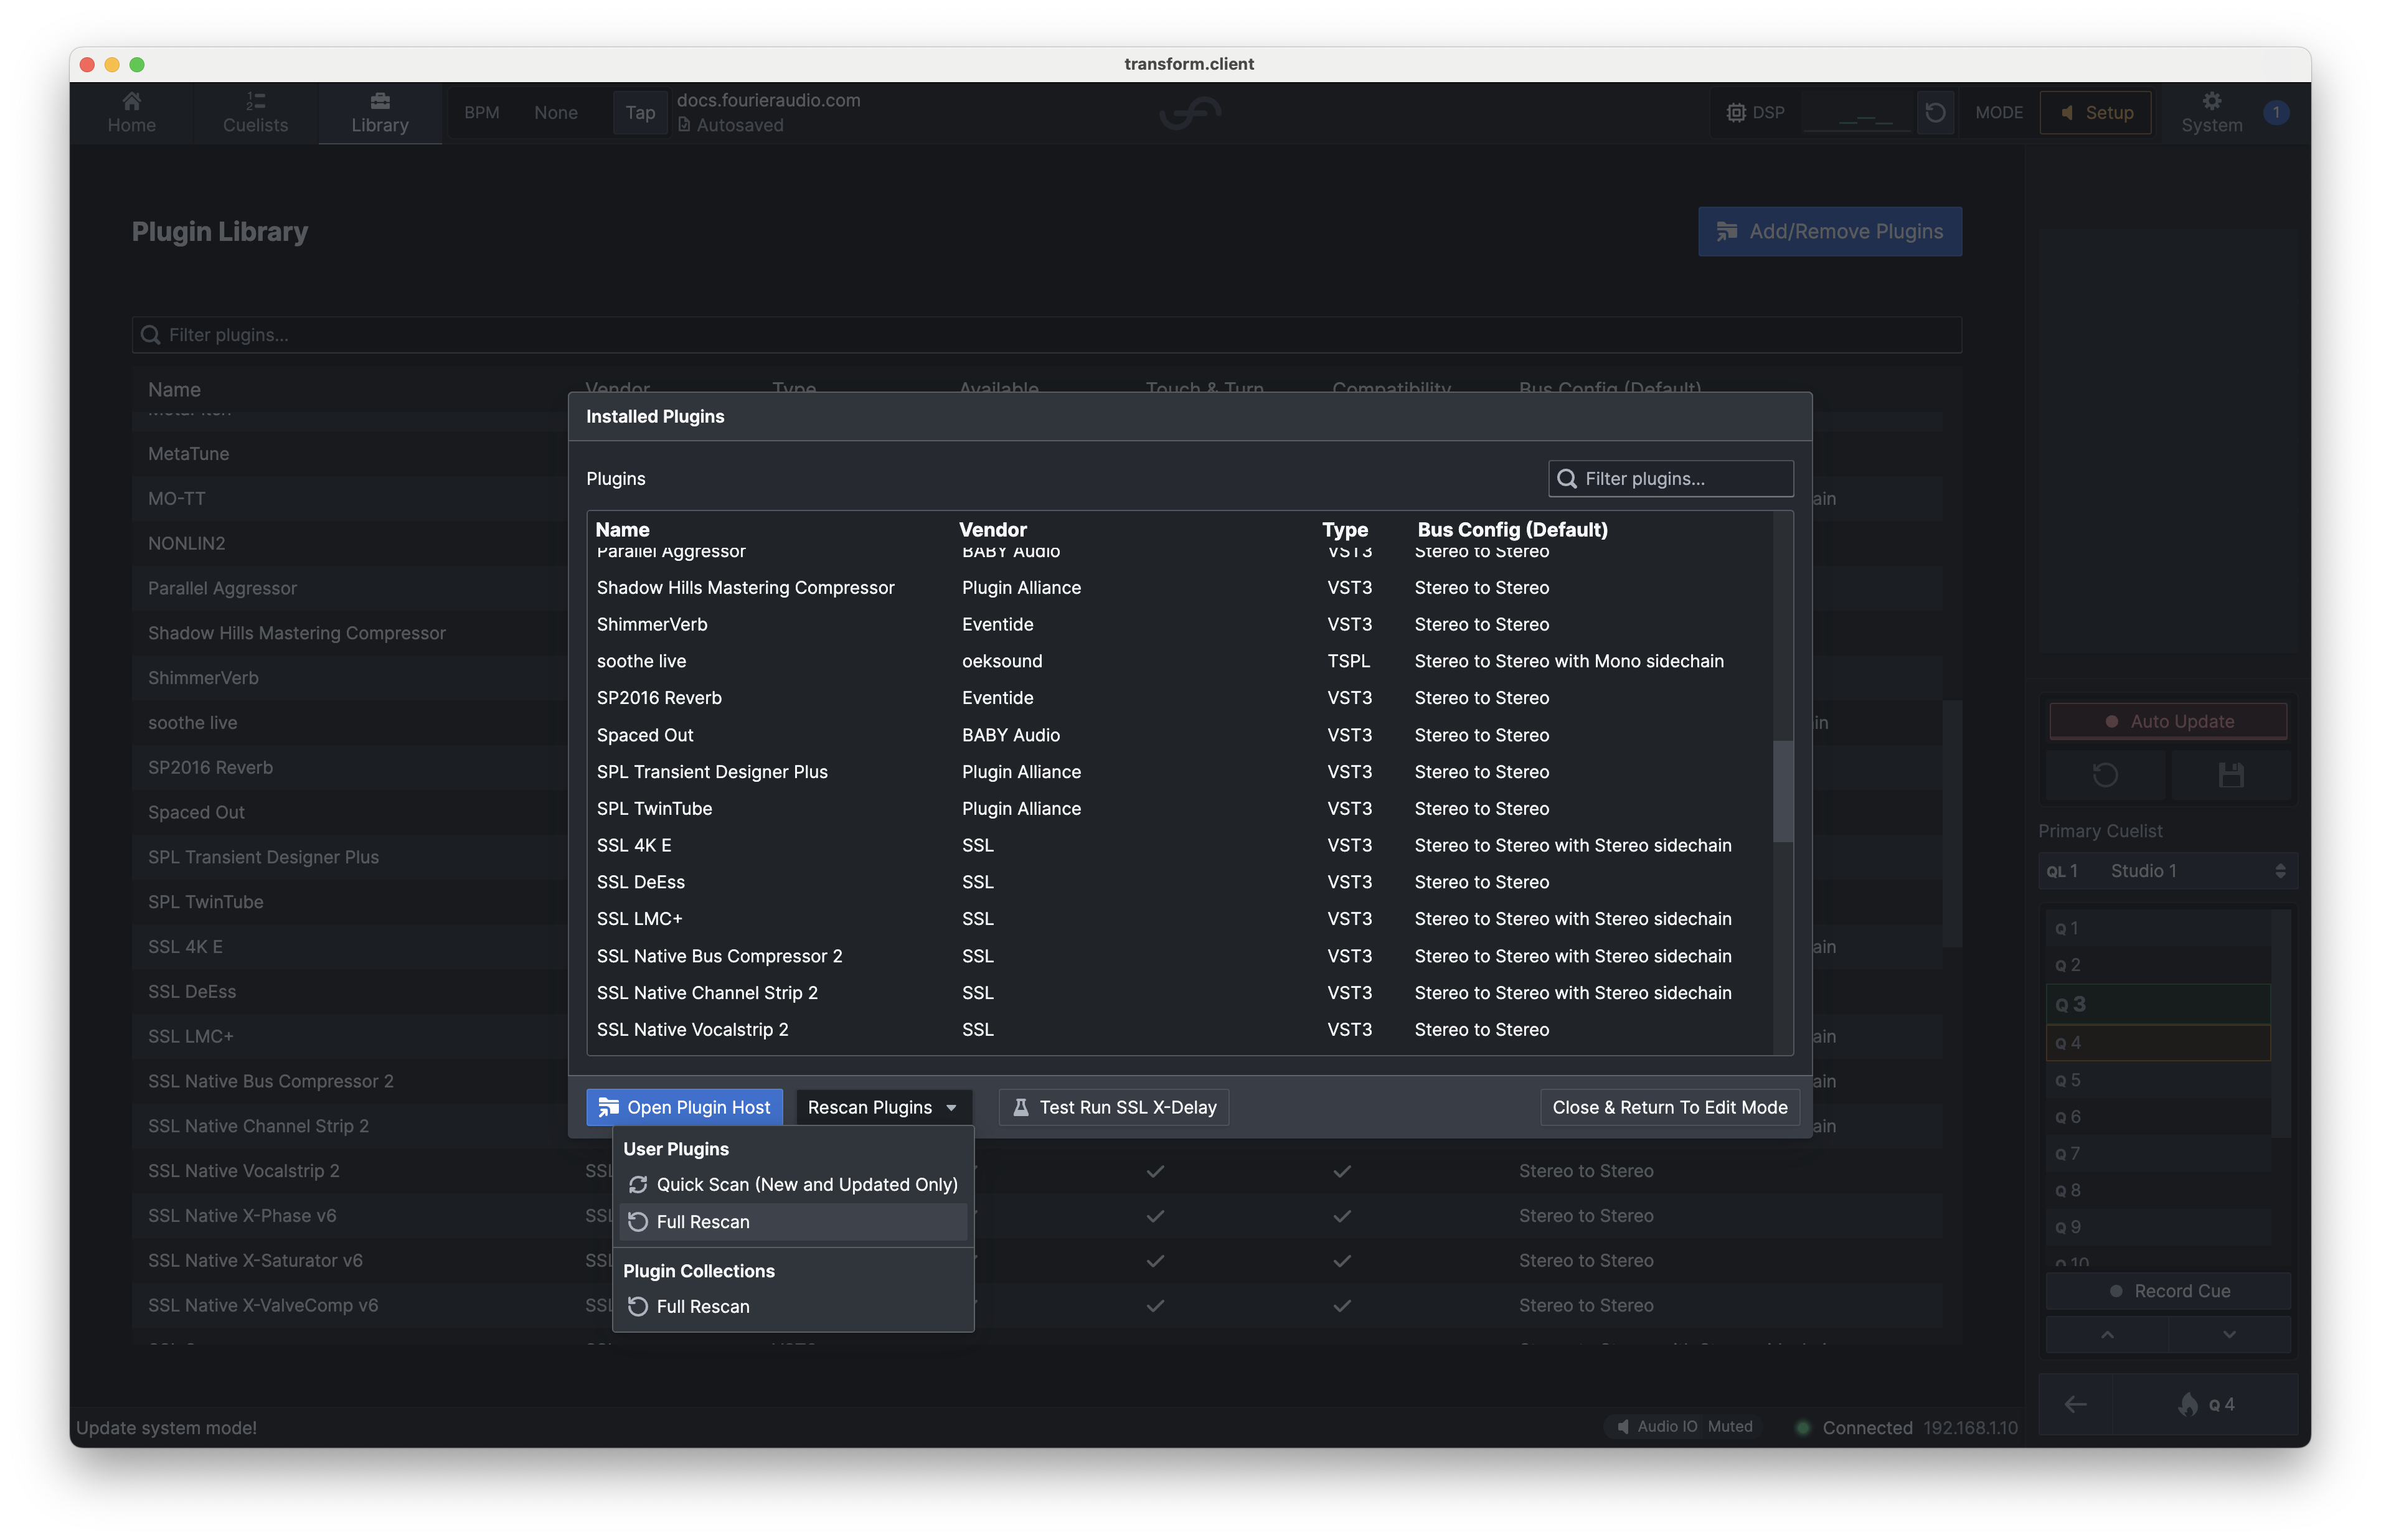Open the Cuelists tab

[x=255, y=113]
